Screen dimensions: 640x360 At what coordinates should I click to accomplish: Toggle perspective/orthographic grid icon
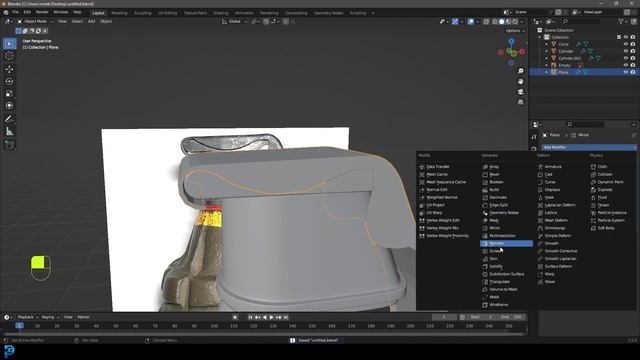tap(520, 102)
